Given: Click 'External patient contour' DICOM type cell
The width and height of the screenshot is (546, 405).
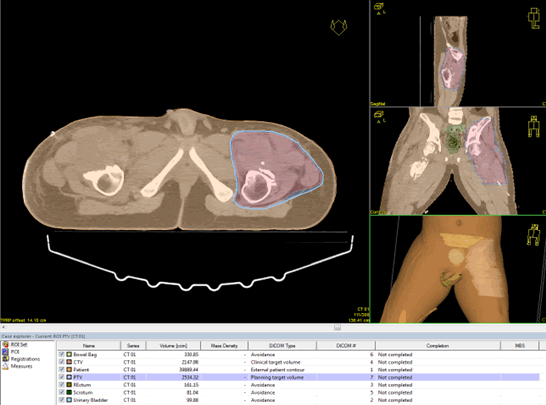Looking at the screenshot, I should 278,369.
